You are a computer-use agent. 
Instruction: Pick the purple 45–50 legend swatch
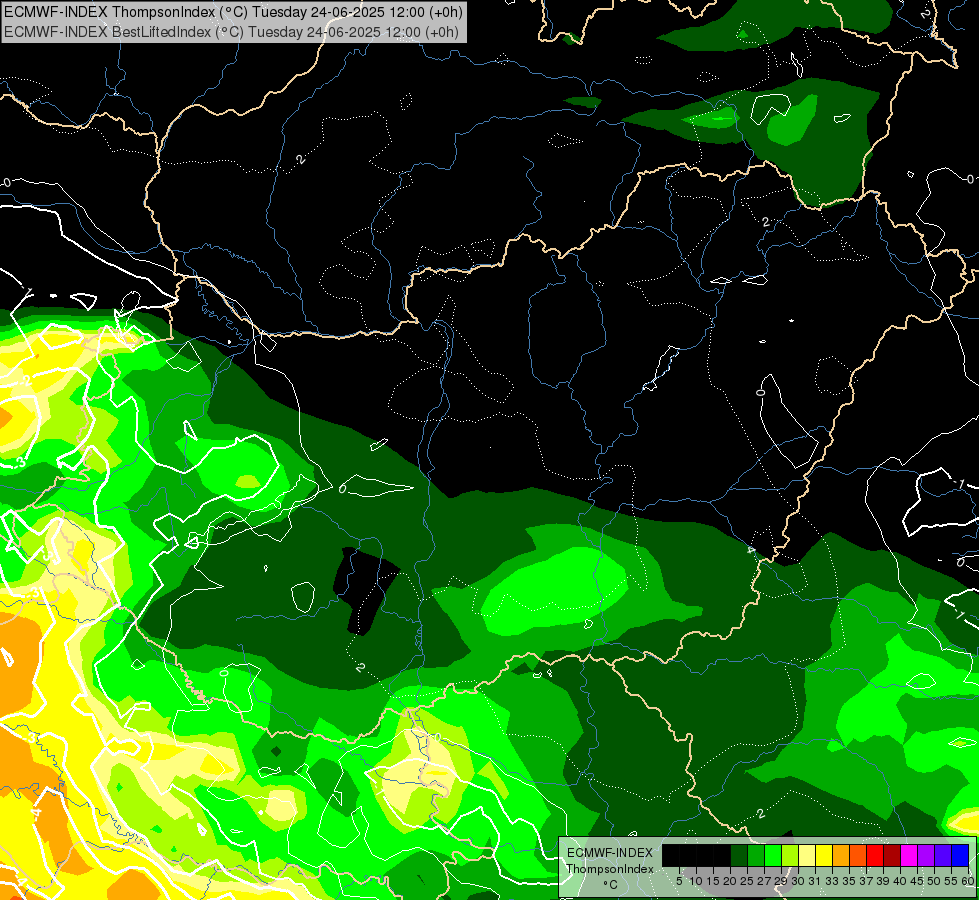click(x=926, y=855)
